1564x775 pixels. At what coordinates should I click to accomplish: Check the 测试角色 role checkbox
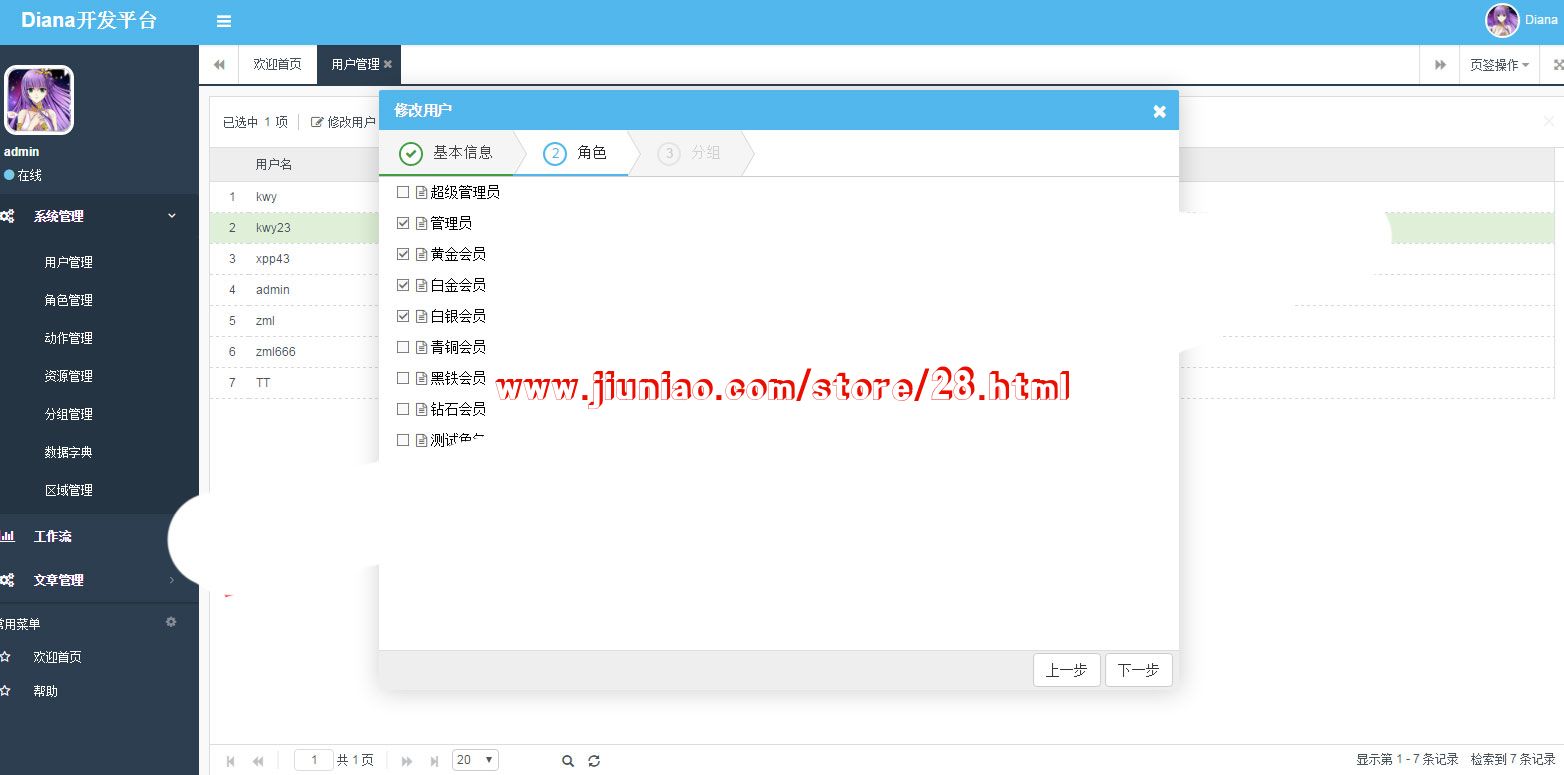pos(403,440)
